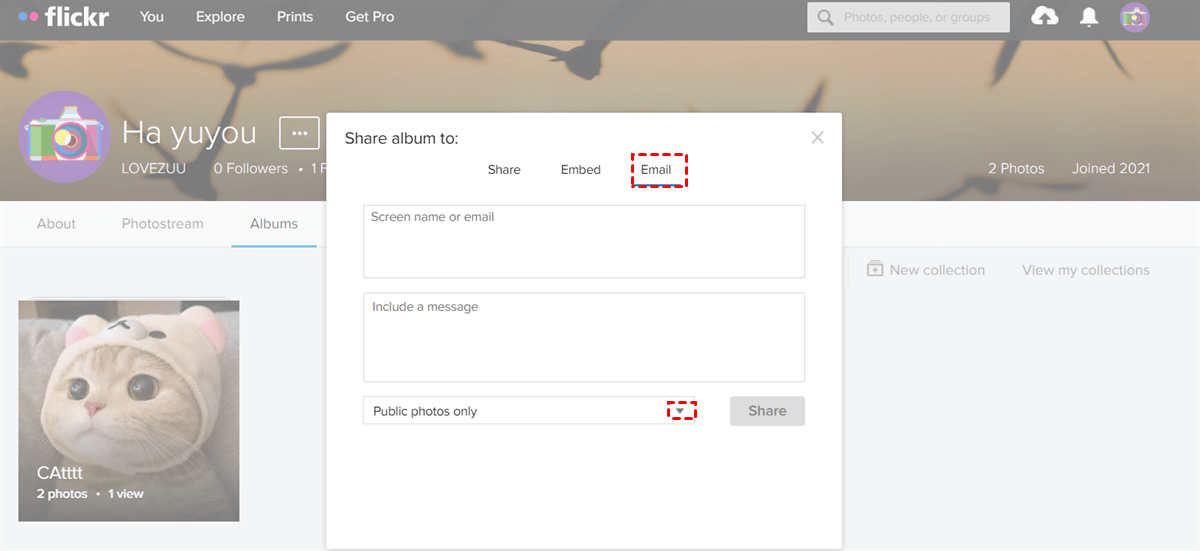
Task: Close the Share album dialog
Action: tap(817, 138)
